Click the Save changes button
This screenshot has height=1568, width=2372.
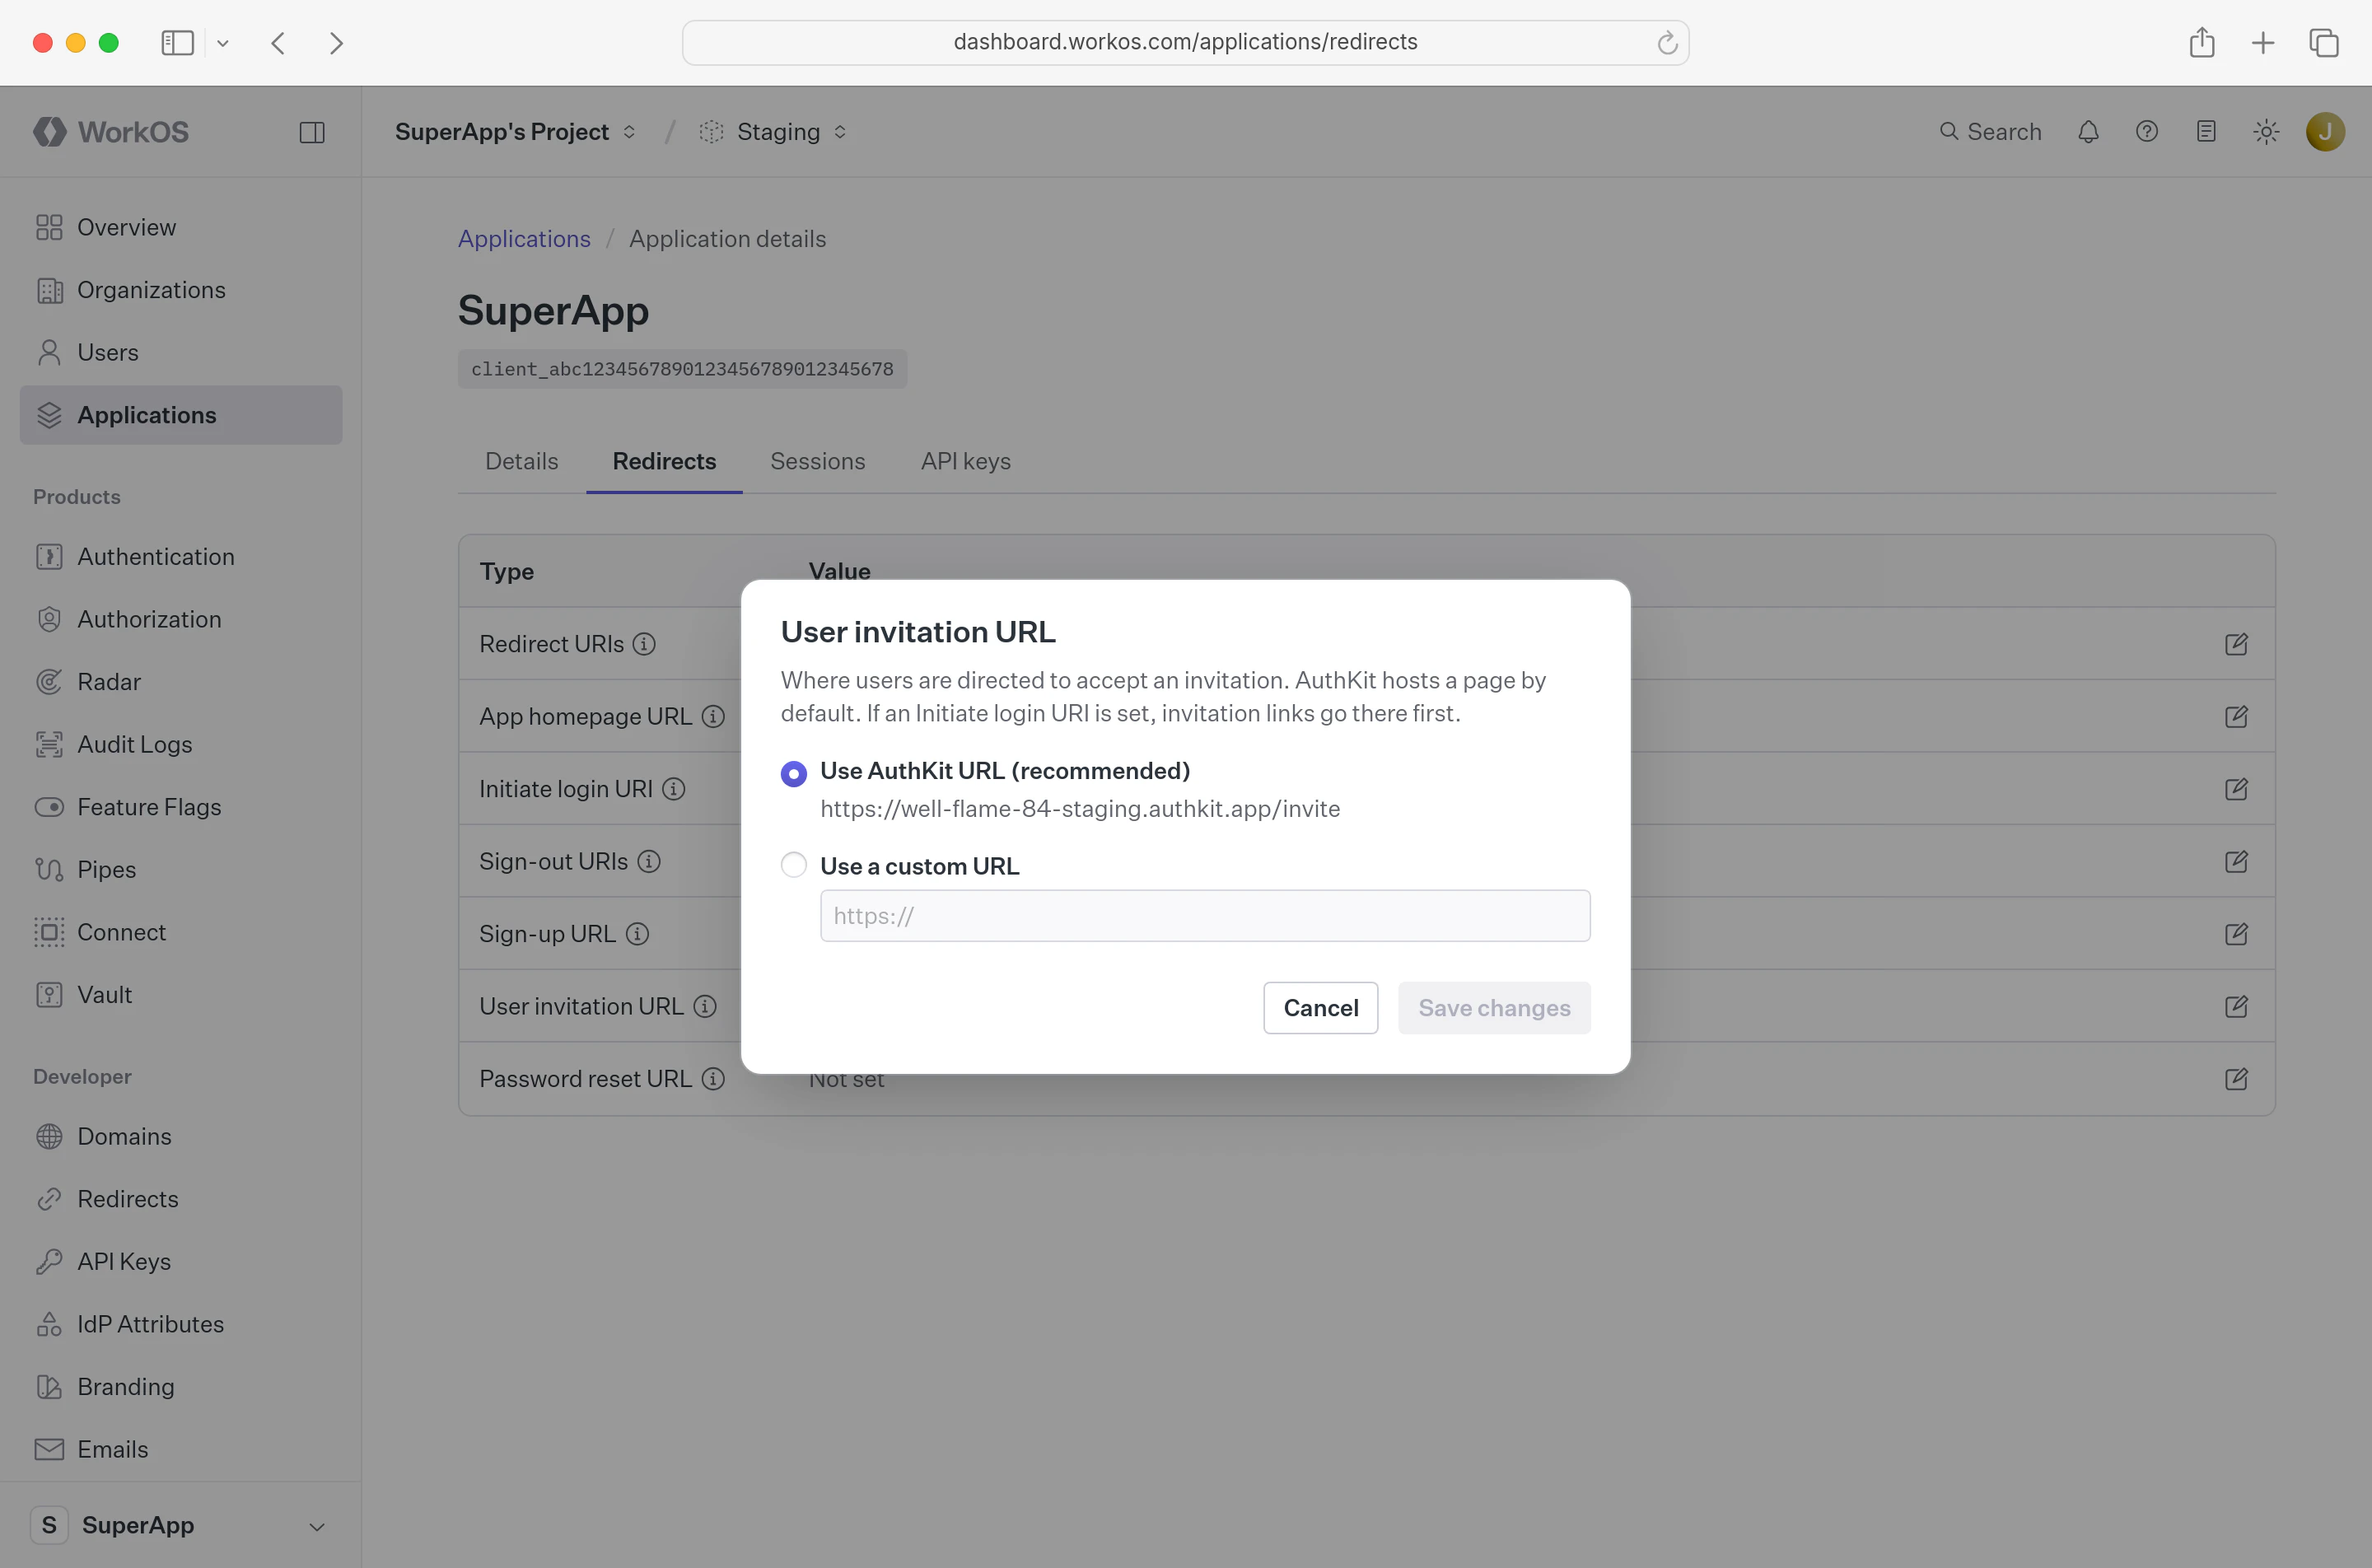point(1494,1008)
